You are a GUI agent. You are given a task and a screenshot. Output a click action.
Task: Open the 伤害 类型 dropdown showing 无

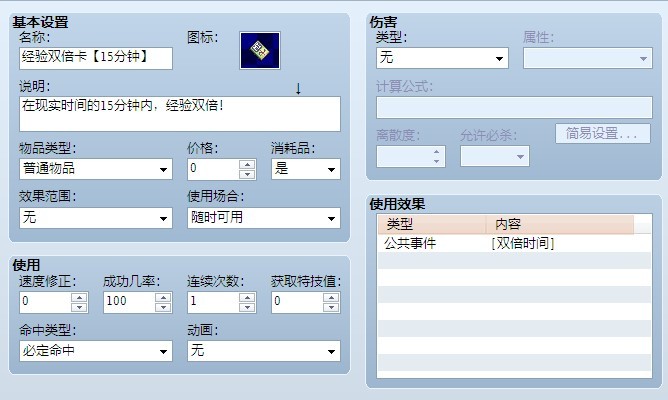click(x=442, y=58)
